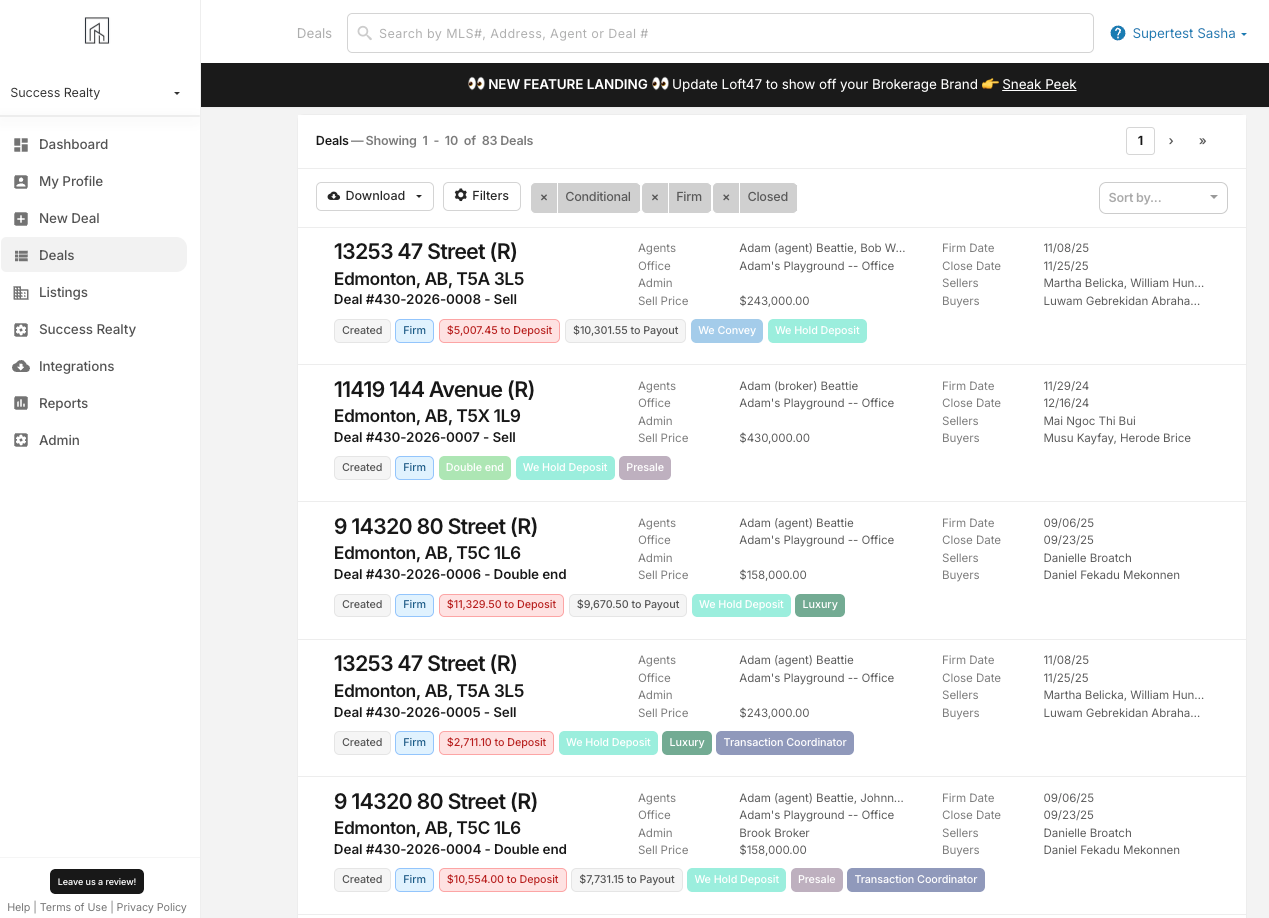Open the Sort by dropdown
1269x918 pixels.
(x=1162, y=197)
